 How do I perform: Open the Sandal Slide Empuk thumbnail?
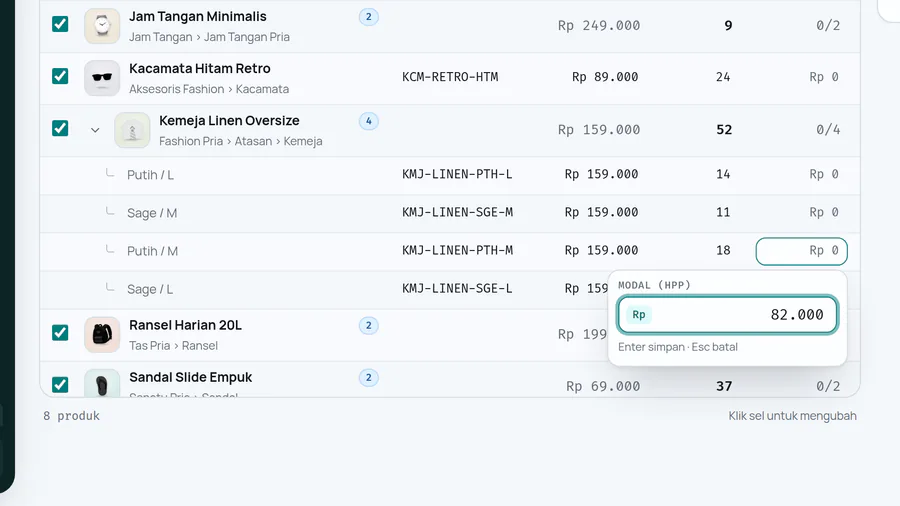pyautogui.click(x=102, y=383)
